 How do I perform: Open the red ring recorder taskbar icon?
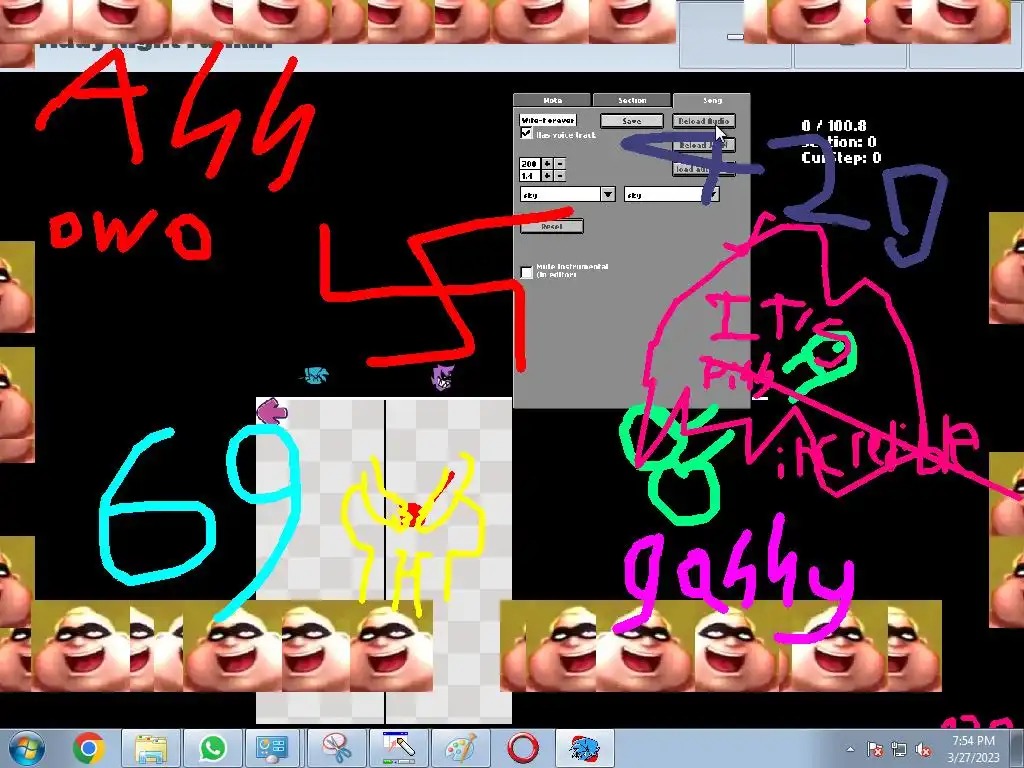(x=523, y=748)
